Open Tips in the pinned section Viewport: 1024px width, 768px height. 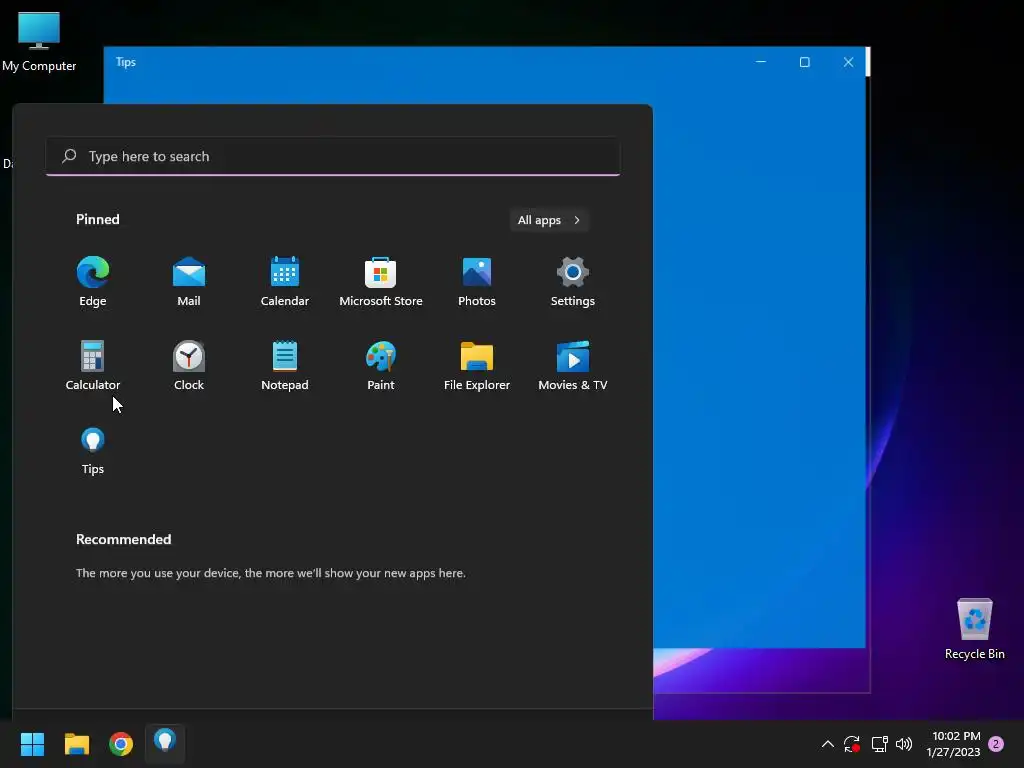point(93,450)
